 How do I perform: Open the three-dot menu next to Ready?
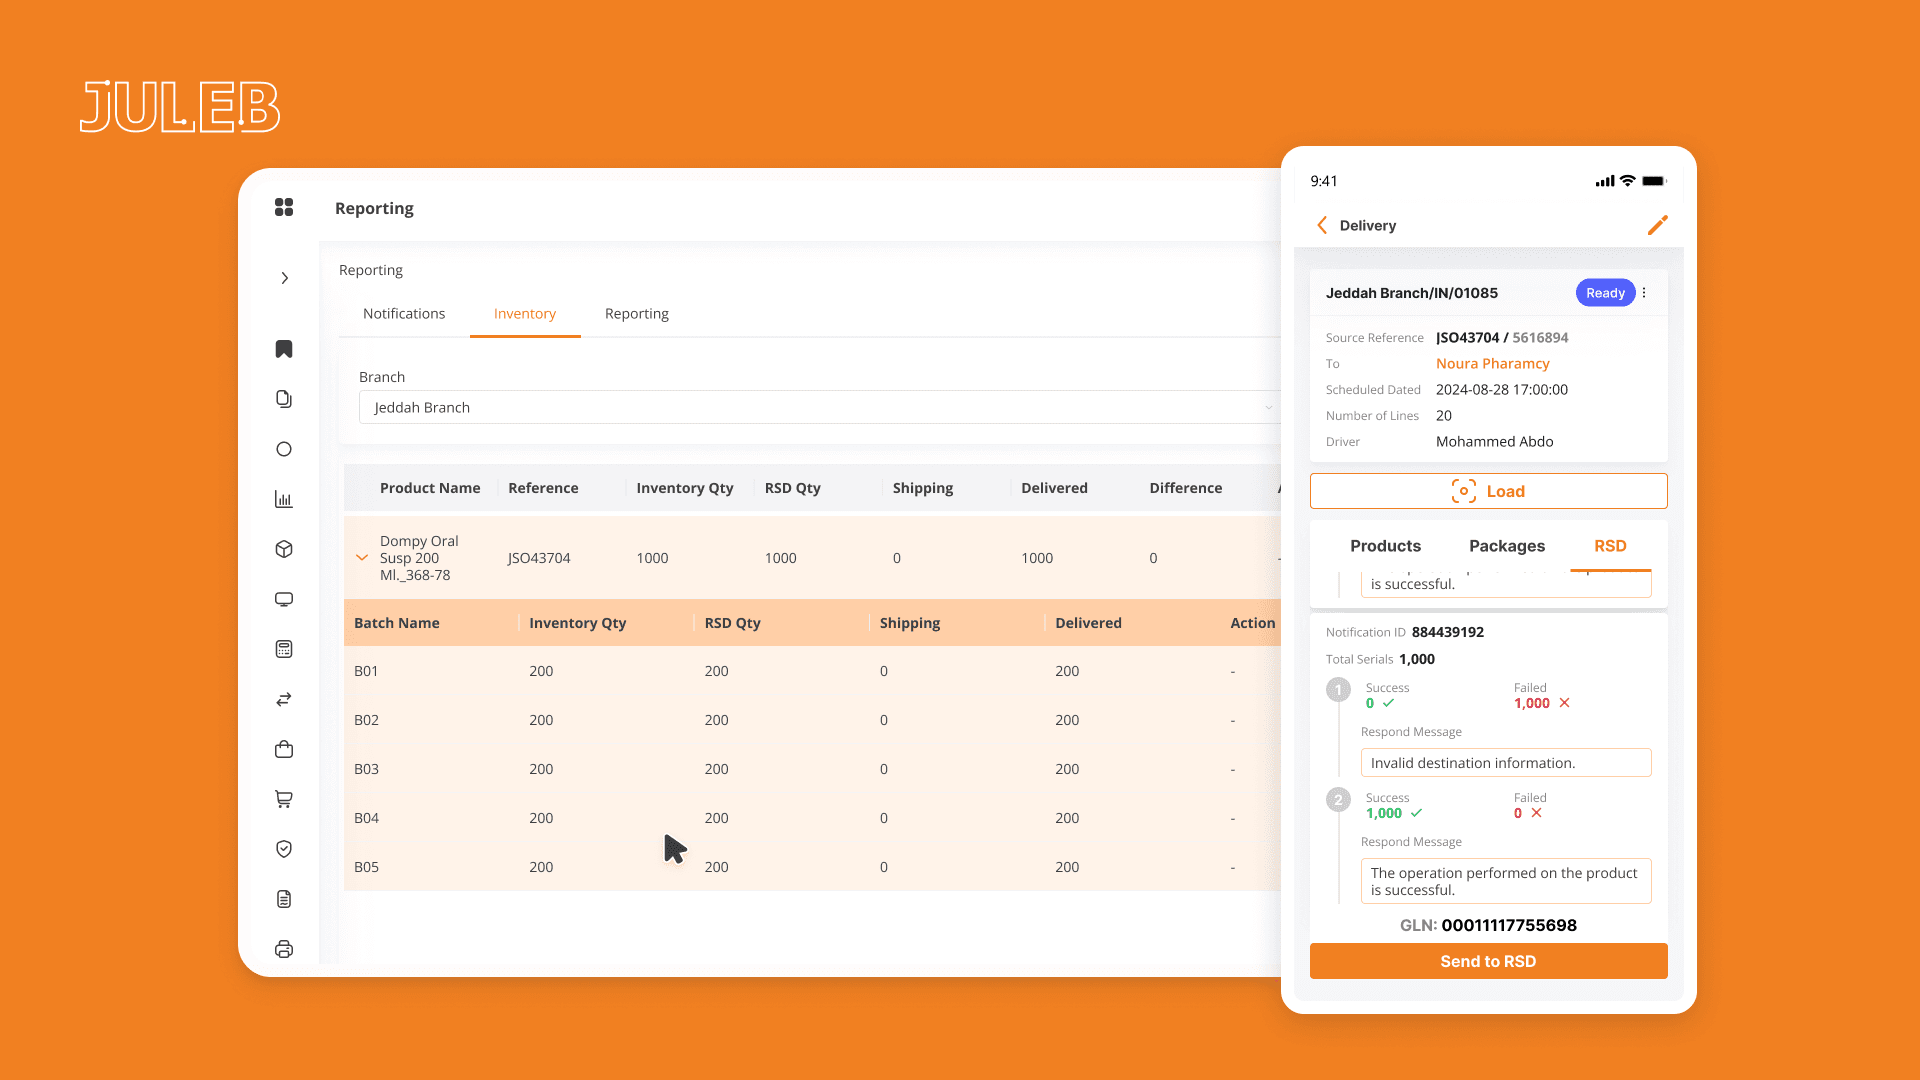(1644, 293)
